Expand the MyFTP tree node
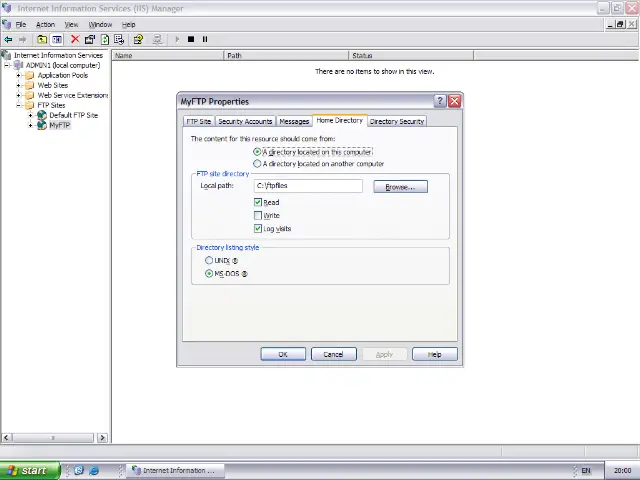This screenshot has width=640, height=480. (x=30, y=125)
